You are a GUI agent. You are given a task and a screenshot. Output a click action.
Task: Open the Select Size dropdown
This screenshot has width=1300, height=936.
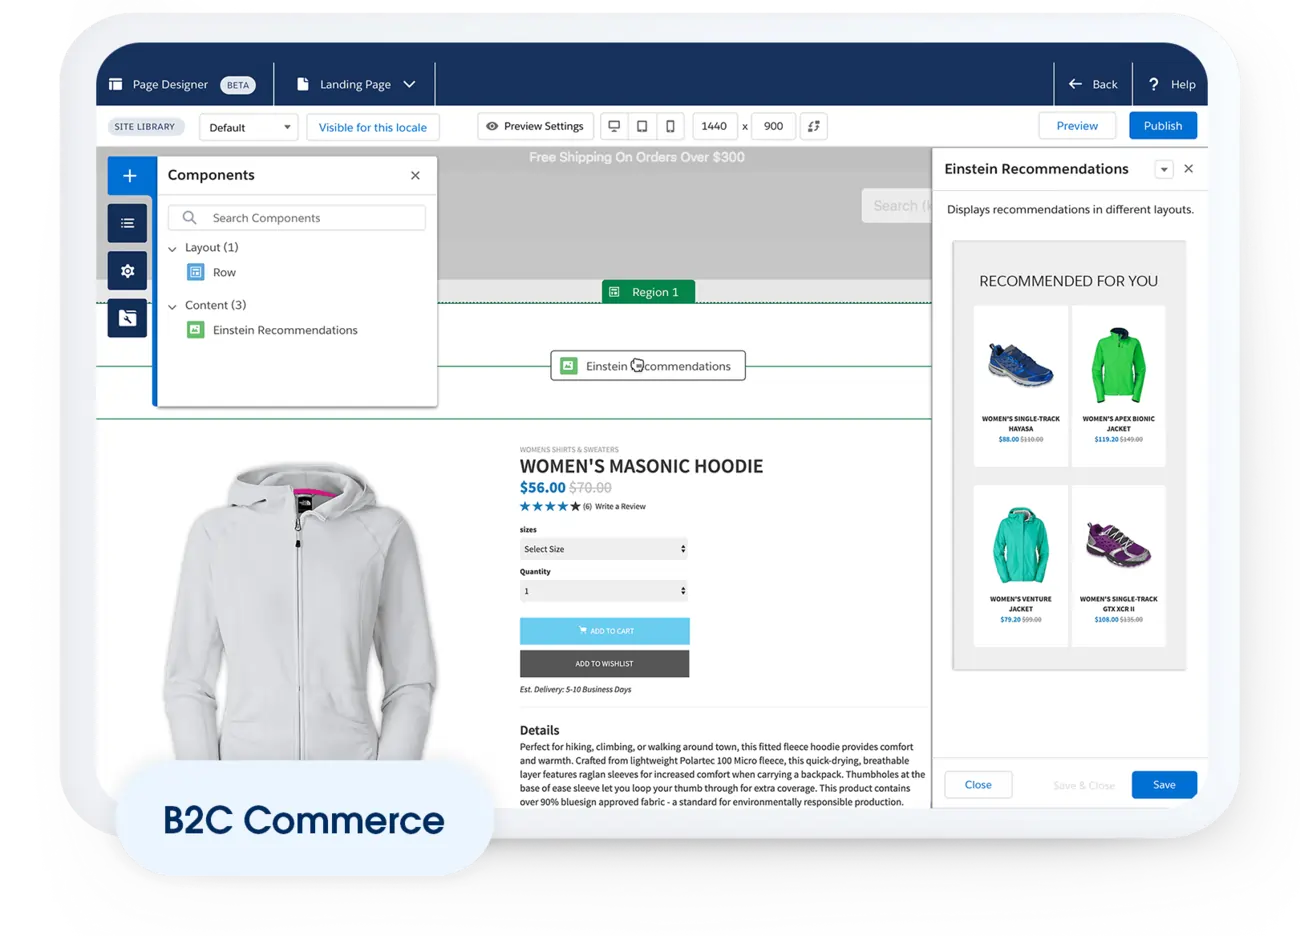[604, 549]
